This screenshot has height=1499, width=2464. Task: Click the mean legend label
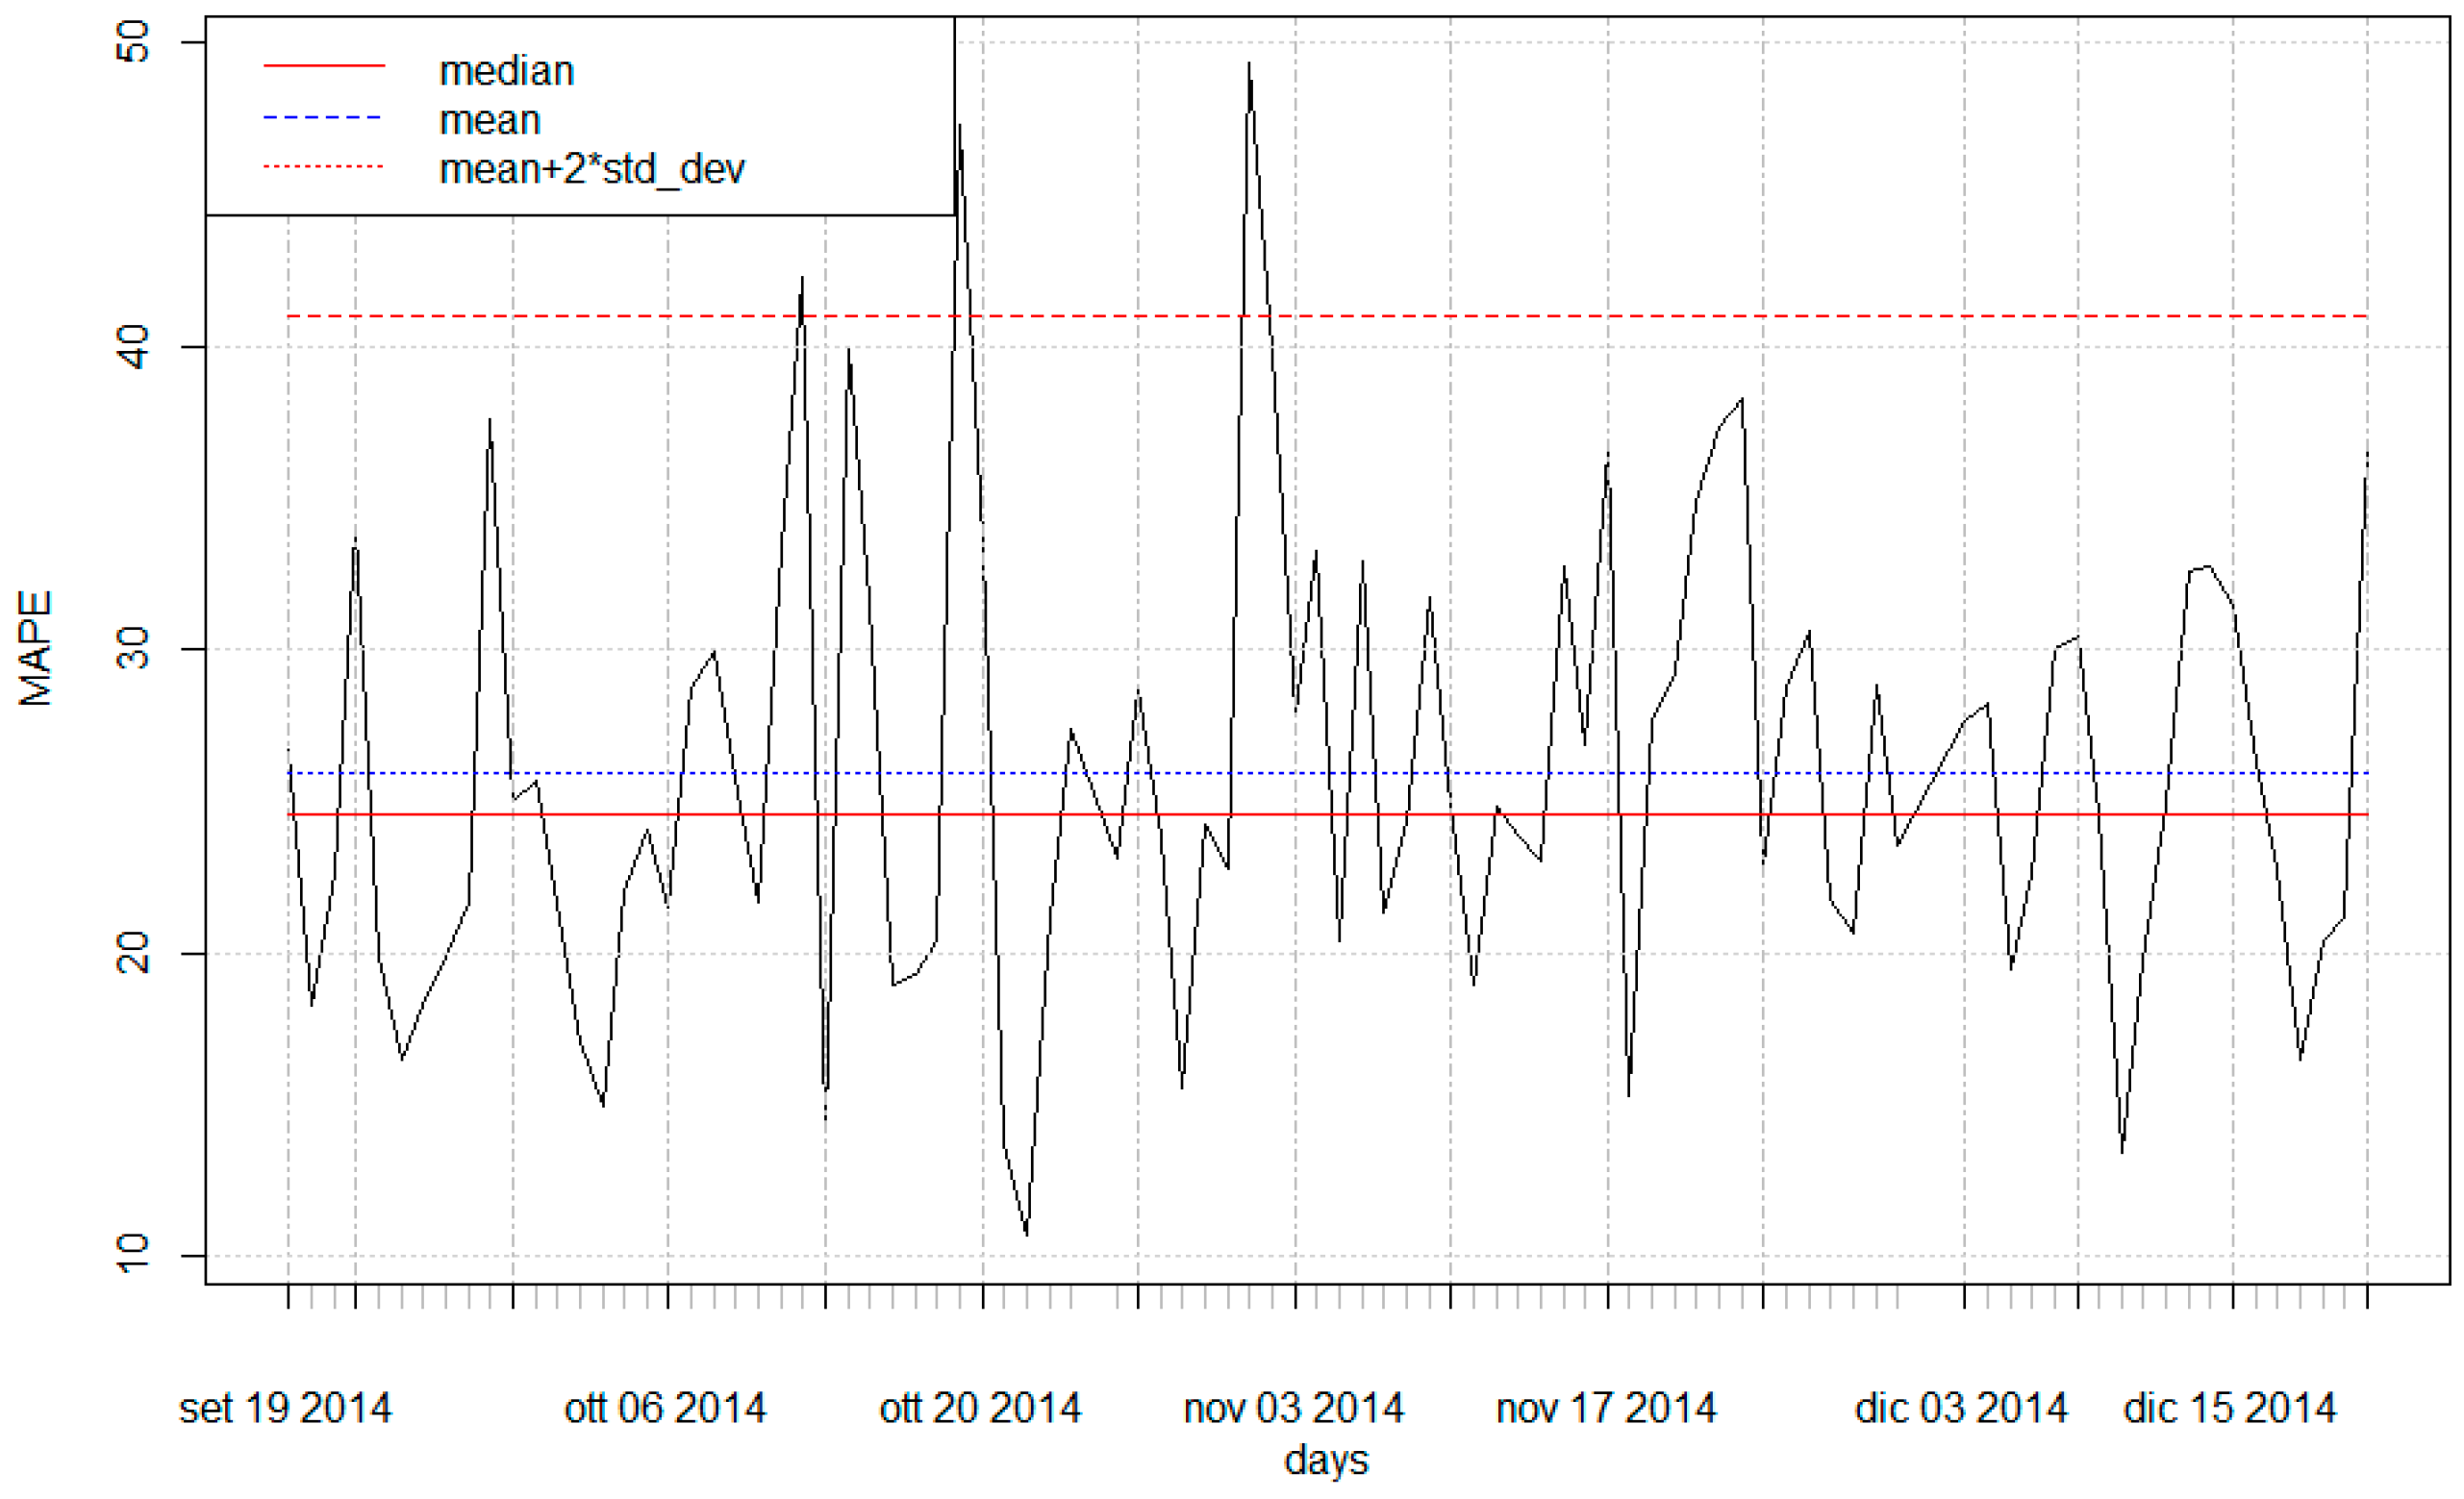tap(489, 120)
